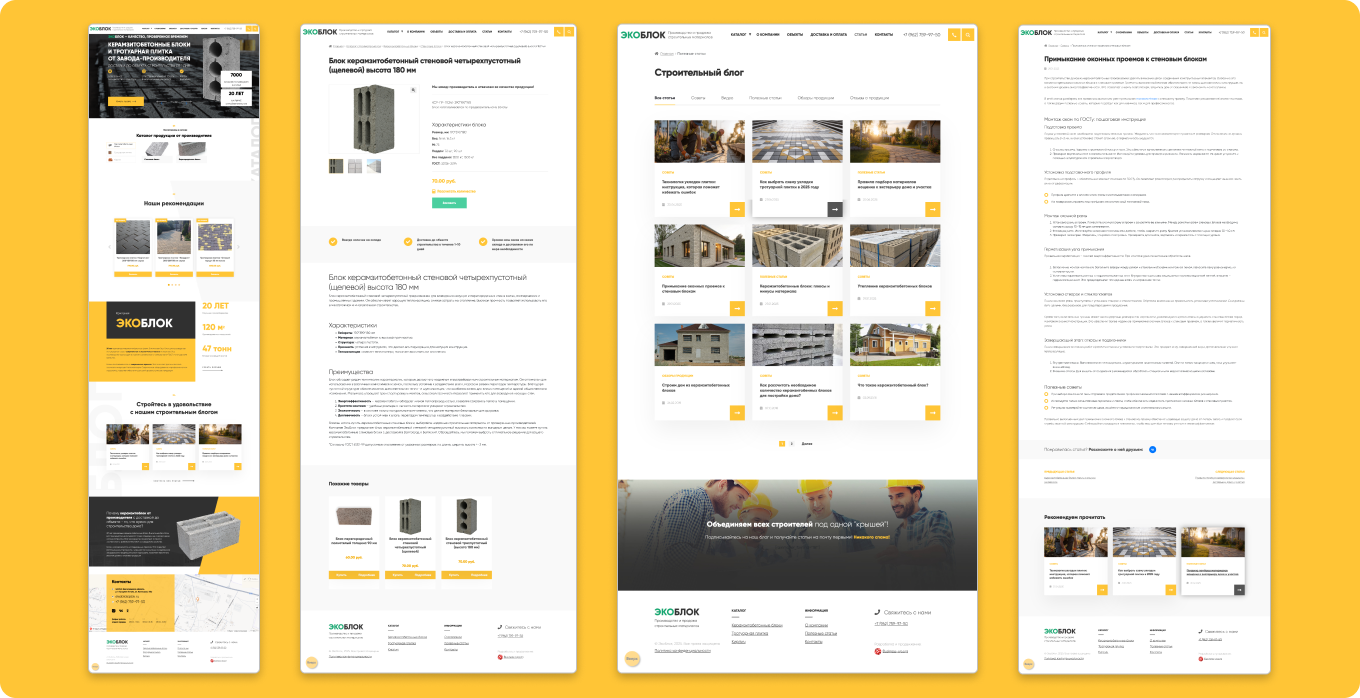Click arrow button on 'Что такое керамзитобетонный блок?' card
This screenshot has width=1360, height=698.
[933, 412]
